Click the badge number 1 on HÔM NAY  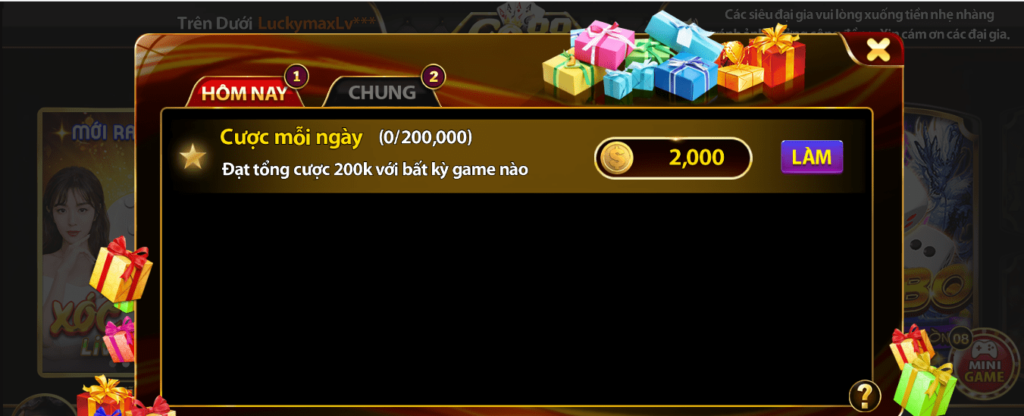click(x=296, y=76)
